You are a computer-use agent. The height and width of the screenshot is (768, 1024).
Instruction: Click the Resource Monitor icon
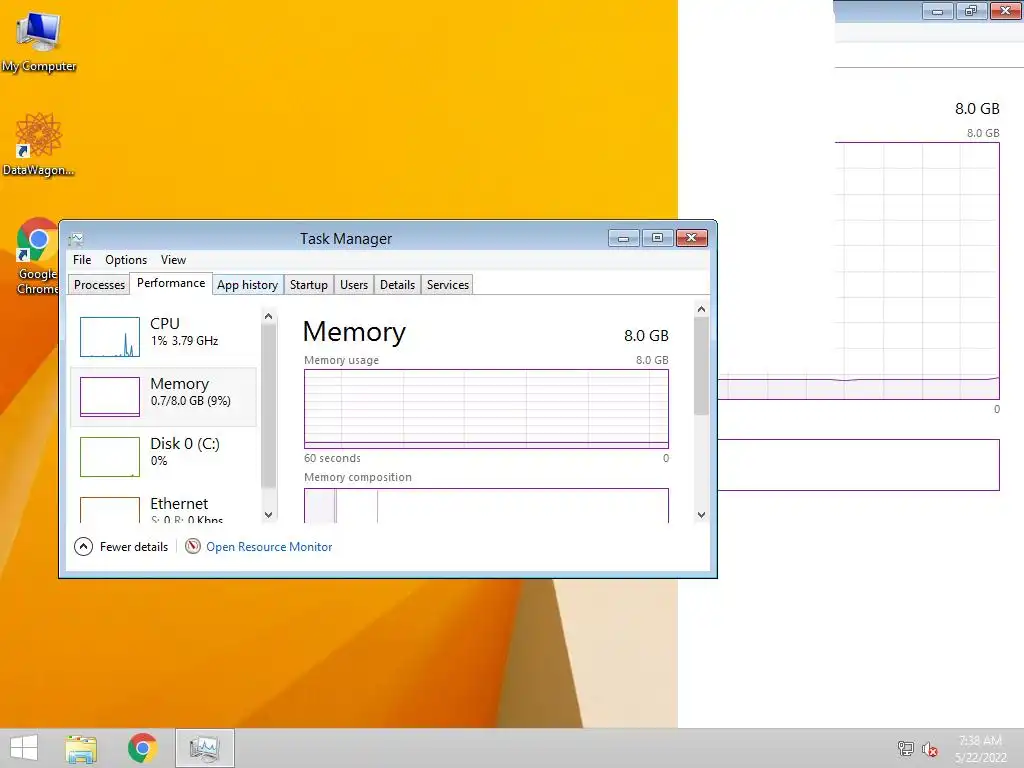pos(193,547)
